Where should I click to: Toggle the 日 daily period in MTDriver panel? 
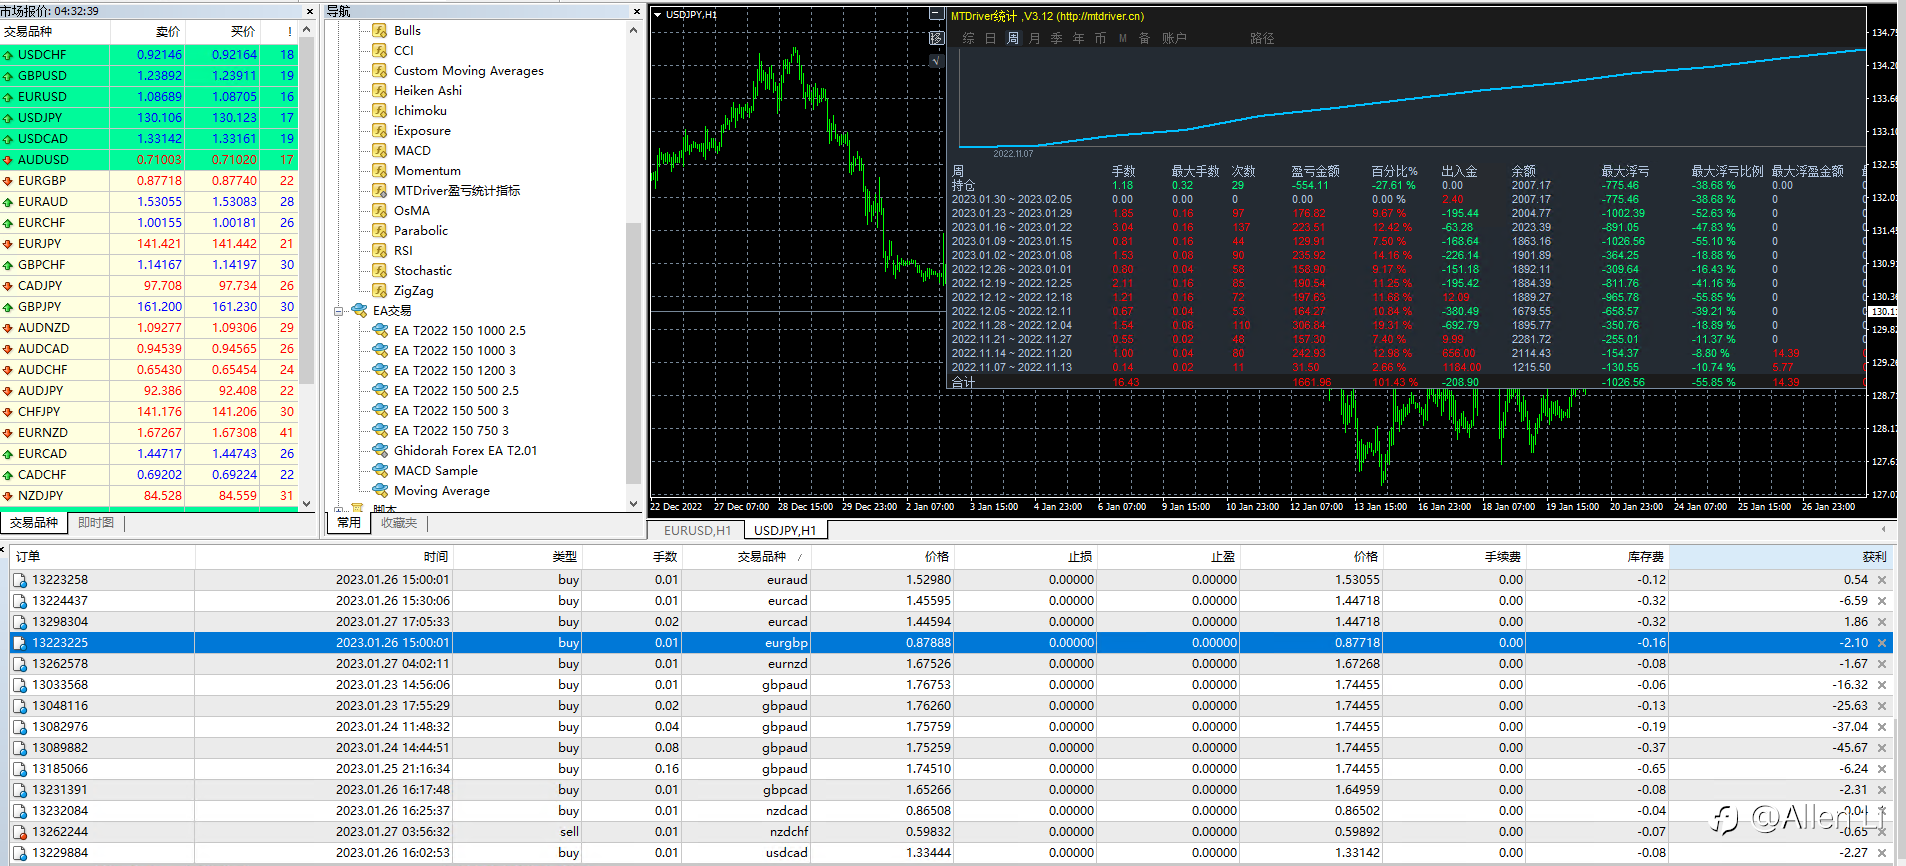coord(990,38)
